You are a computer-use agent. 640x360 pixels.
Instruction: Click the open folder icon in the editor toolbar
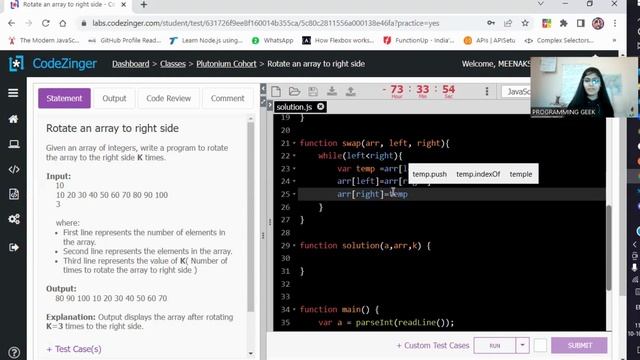coord(294,91)
